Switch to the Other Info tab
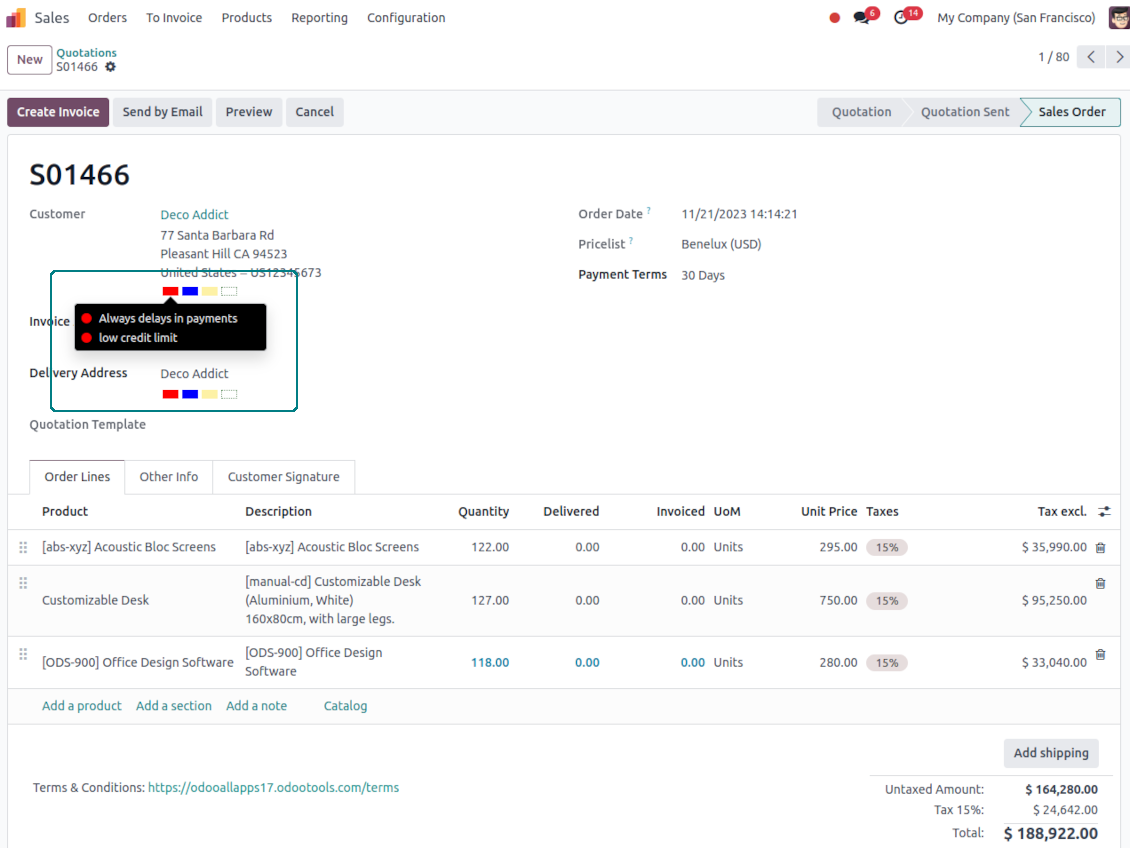 pos(169,477)
